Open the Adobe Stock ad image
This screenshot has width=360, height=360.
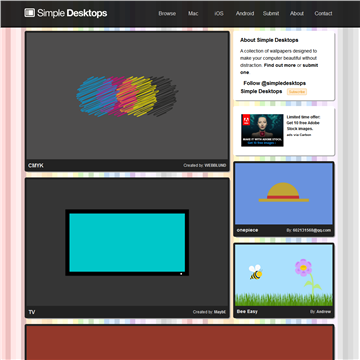tap(262, 130)
